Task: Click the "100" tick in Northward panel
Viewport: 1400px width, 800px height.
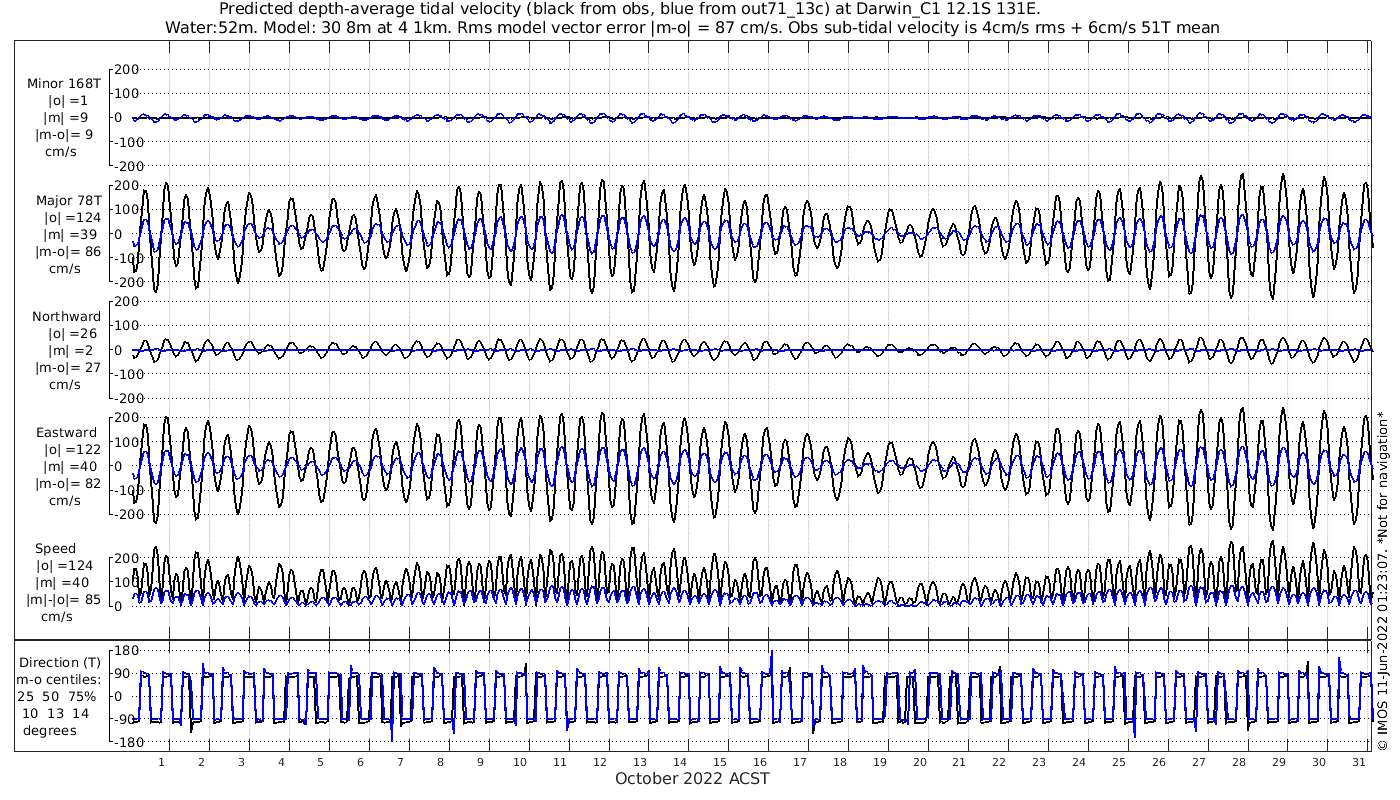Action: (125, 326)
